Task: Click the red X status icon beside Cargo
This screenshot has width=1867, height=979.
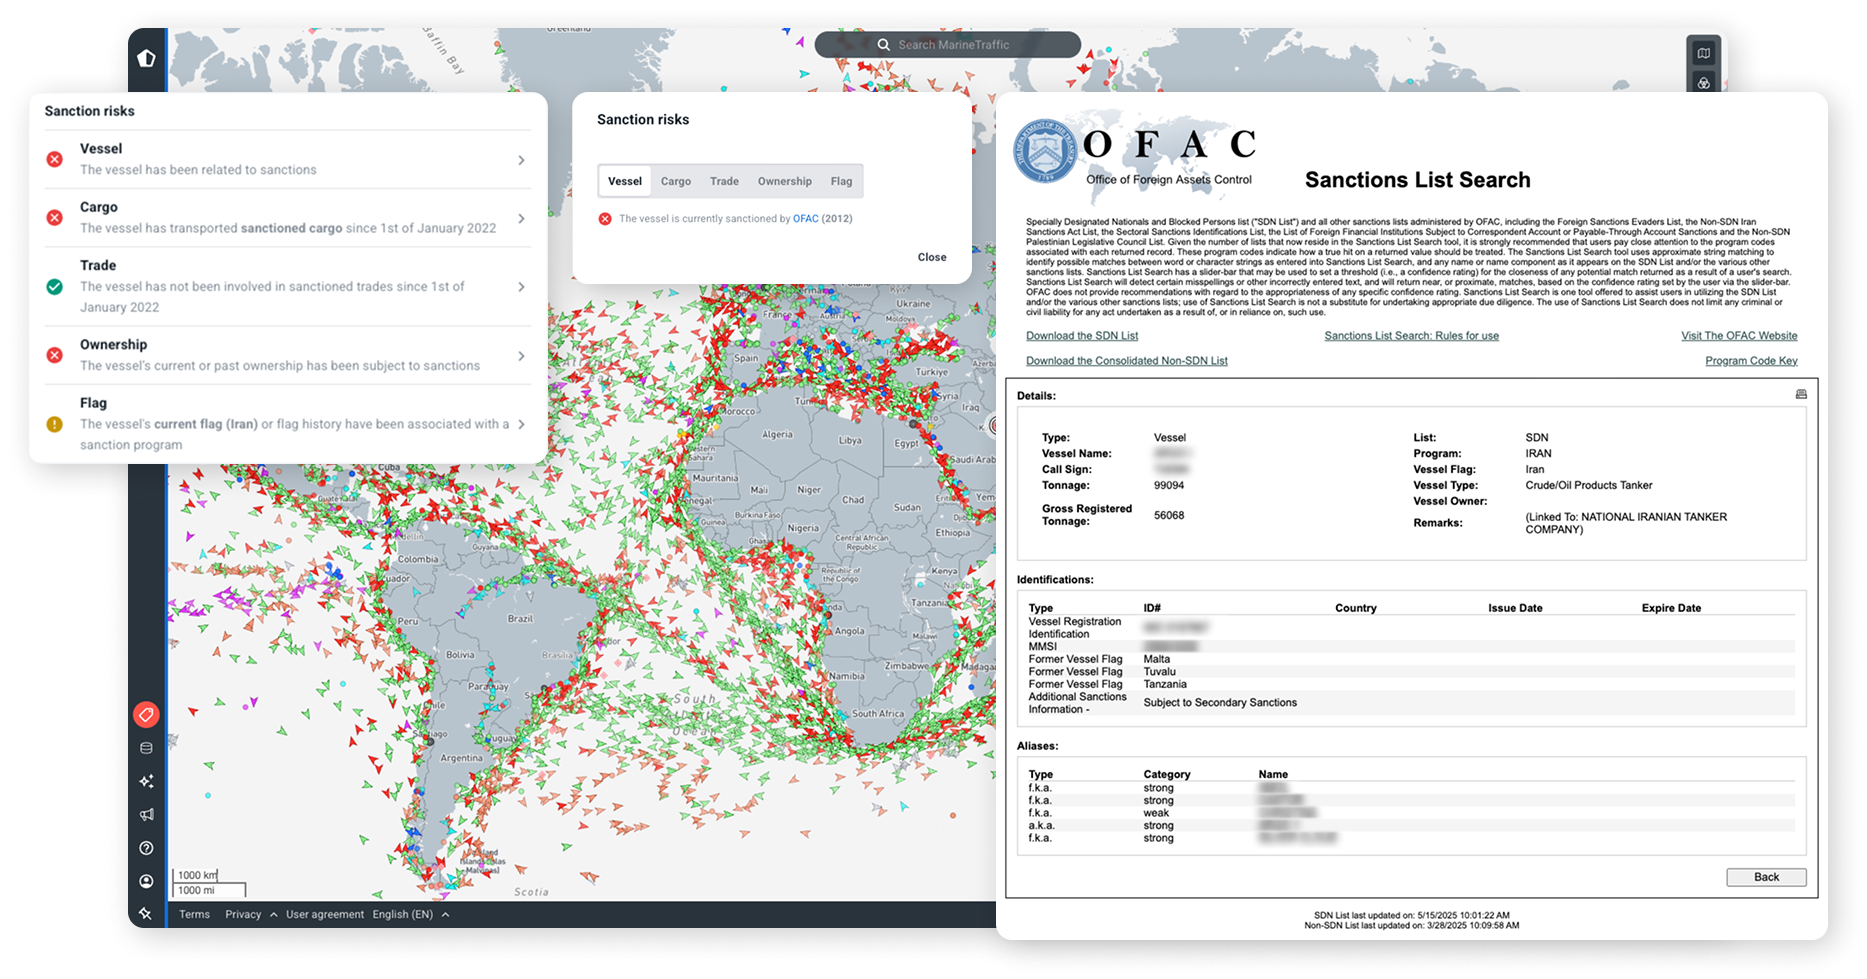Action: (55, 217)
